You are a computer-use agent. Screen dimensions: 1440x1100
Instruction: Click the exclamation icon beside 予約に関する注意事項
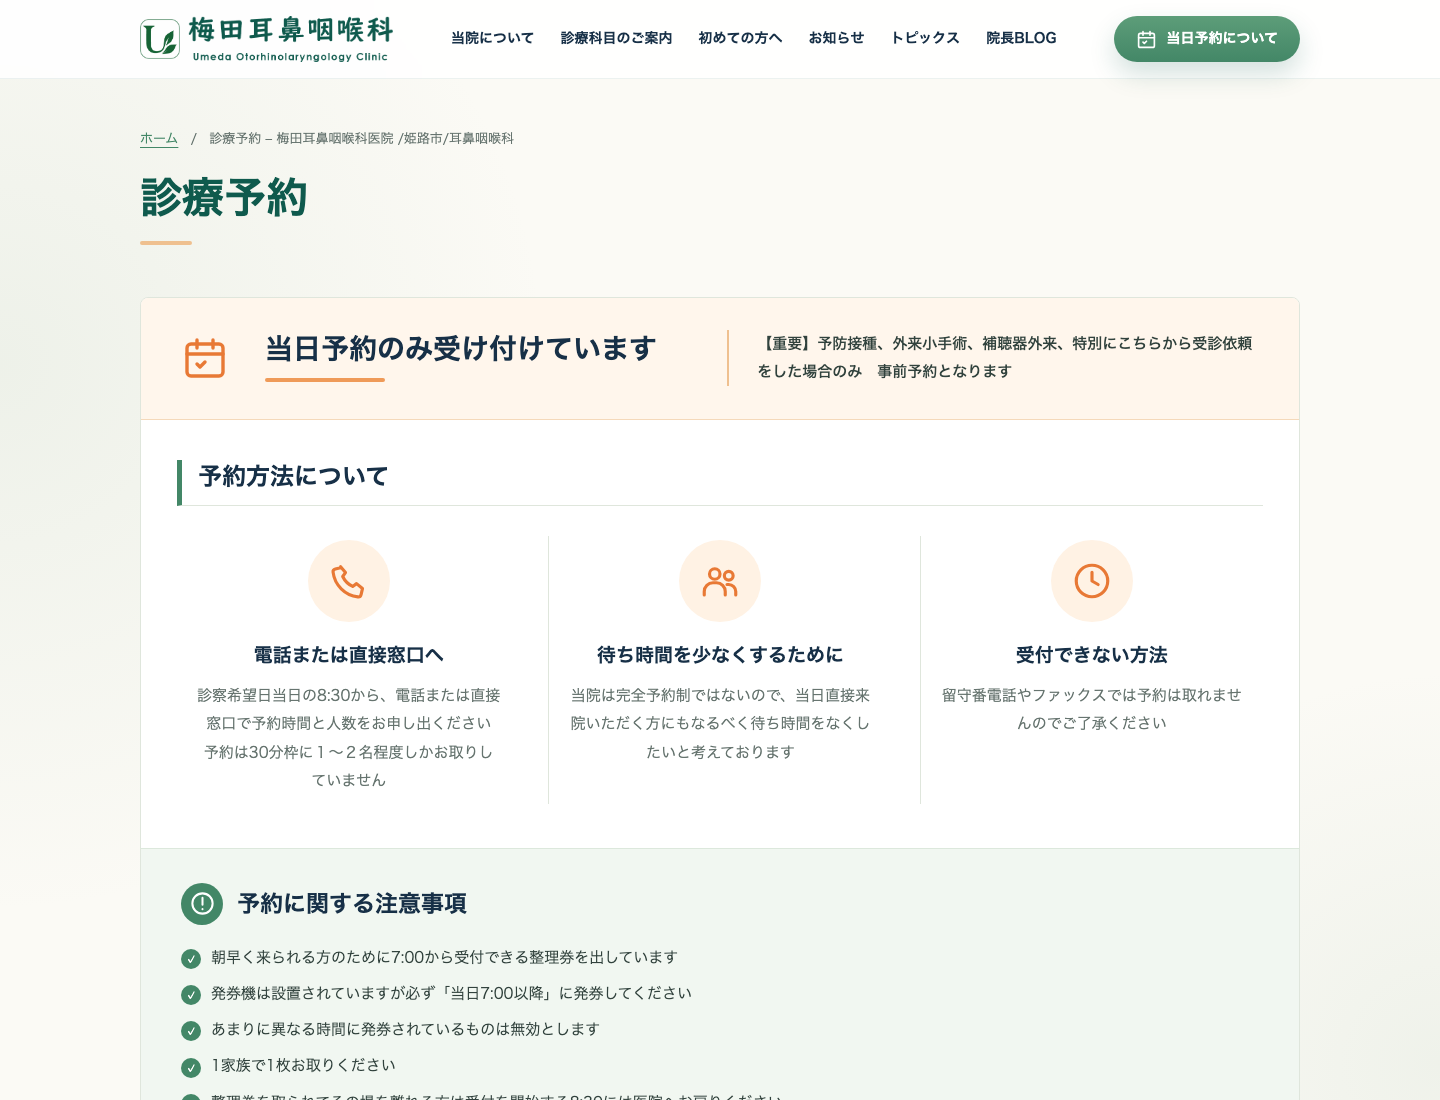(202, 904)
